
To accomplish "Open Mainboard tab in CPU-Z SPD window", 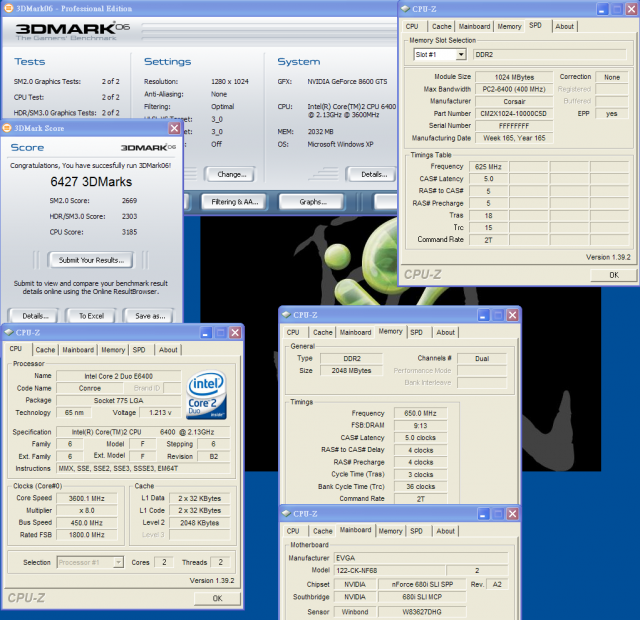I will coord(474,27).
